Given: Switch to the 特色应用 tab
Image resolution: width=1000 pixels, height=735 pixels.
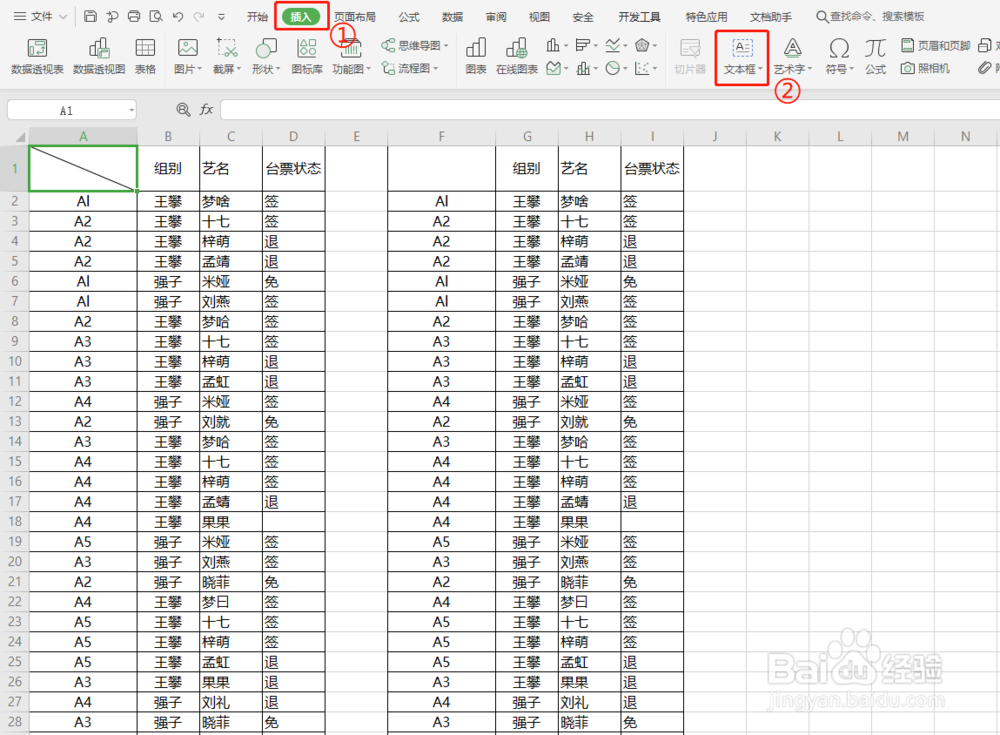Looking at the screenshot, I should click(x=706, y=17).
